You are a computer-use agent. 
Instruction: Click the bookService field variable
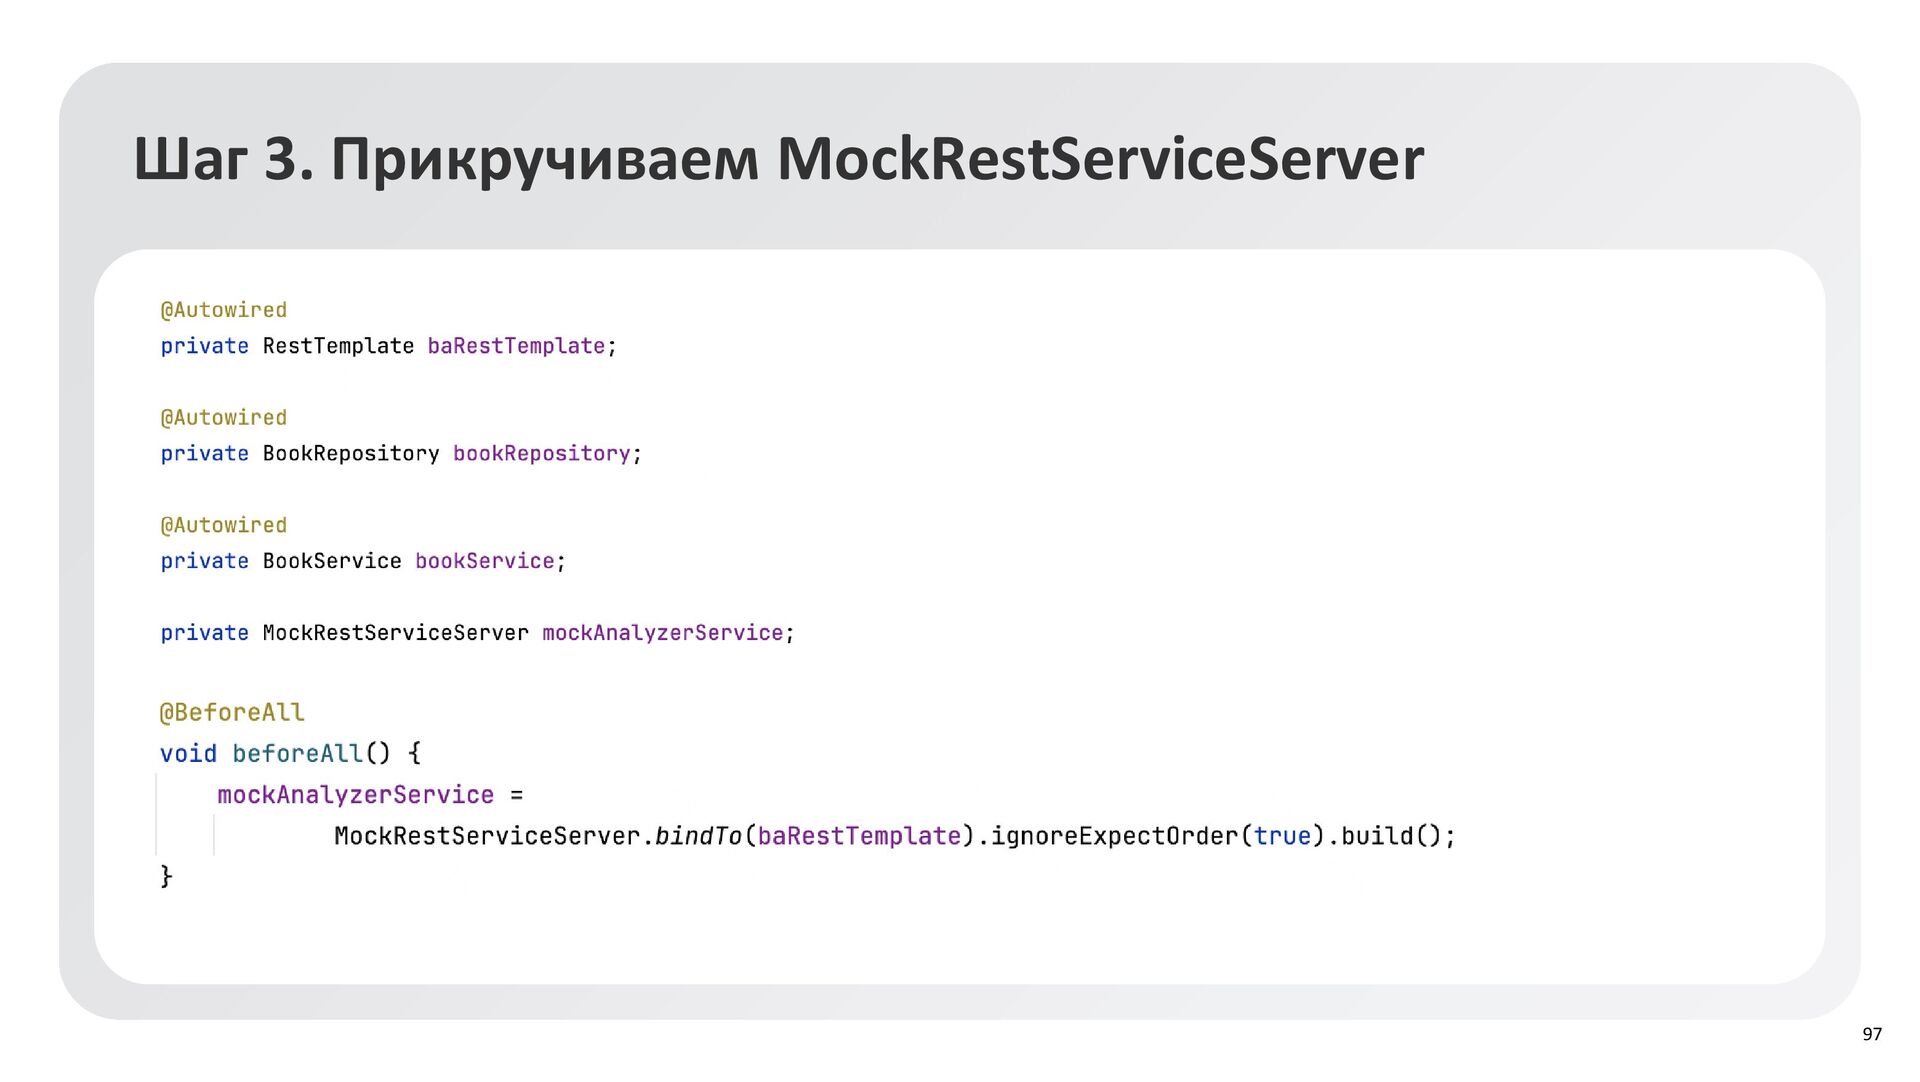tap(484, 561)
